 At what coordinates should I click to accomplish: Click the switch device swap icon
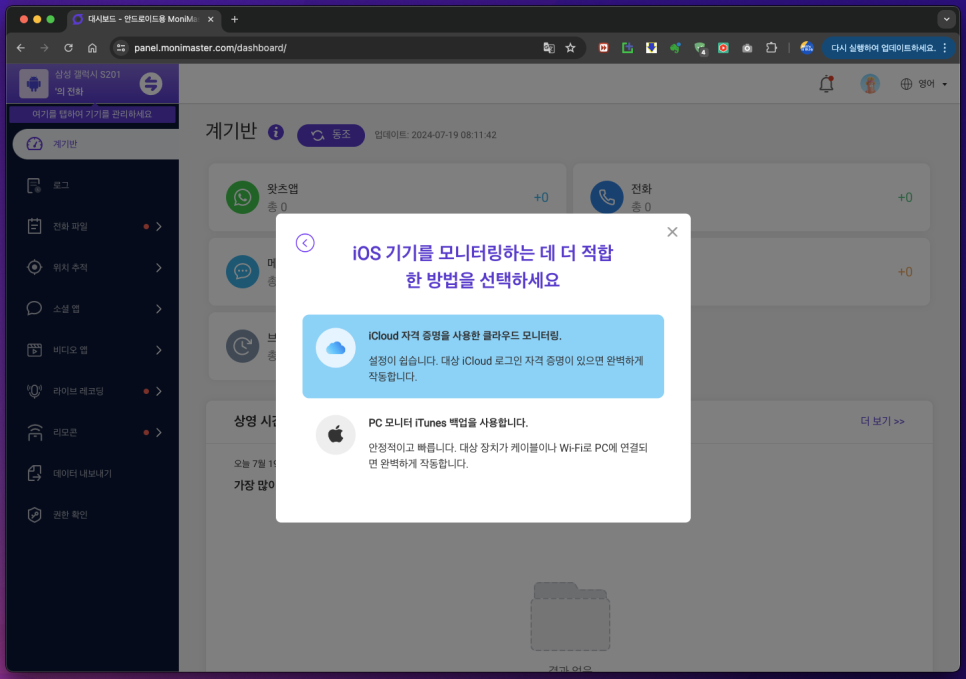(x=150, y=83)
